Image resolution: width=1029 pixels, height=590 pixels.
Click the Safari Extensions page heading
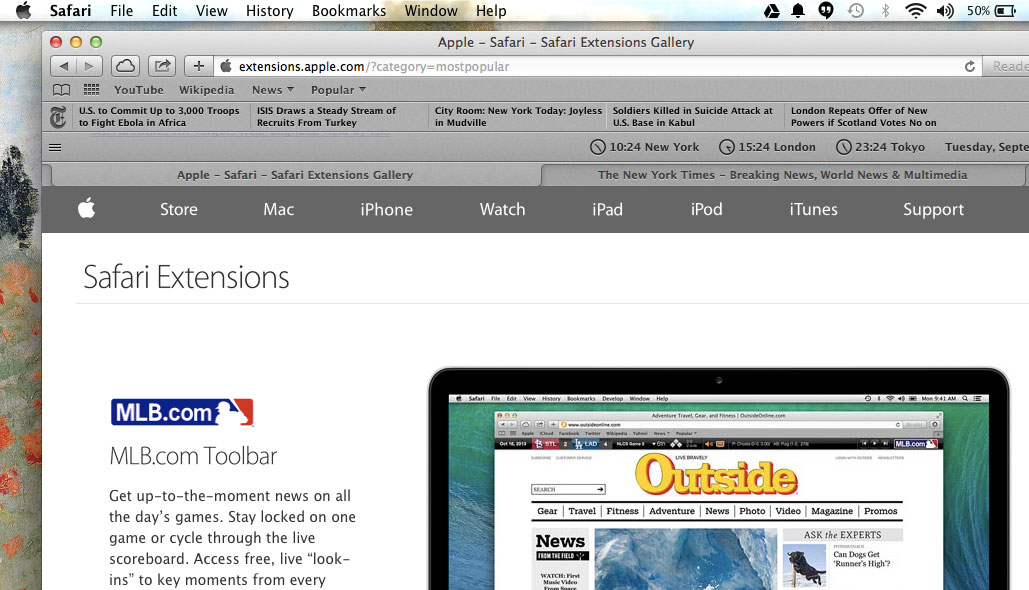click(186, 277)
